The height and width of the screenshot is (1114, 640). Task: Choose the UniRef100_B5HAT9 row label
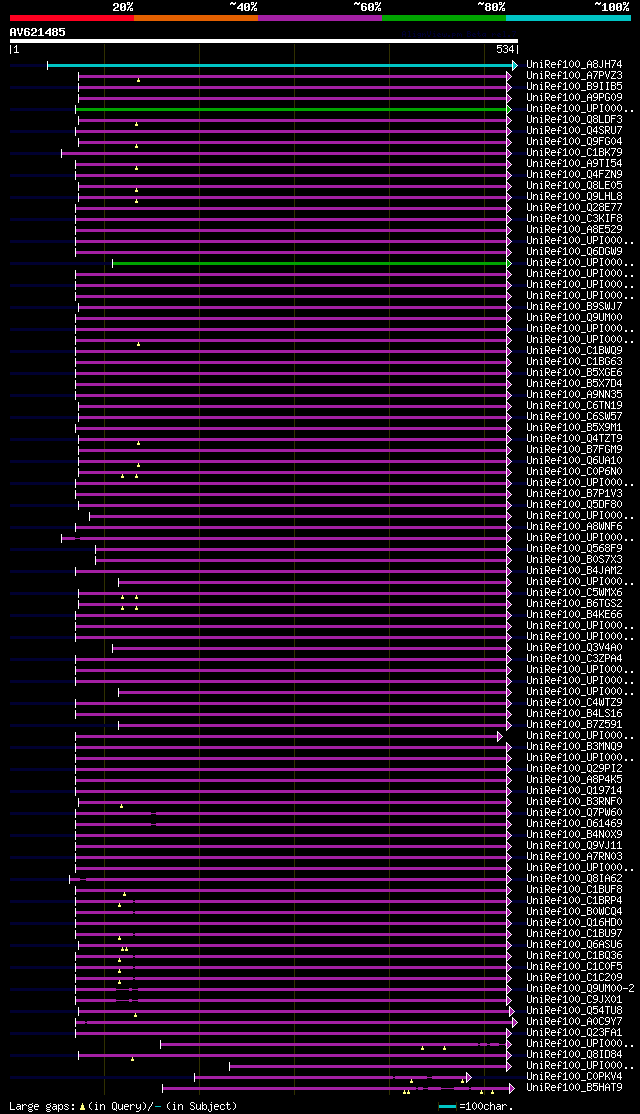575,1088
